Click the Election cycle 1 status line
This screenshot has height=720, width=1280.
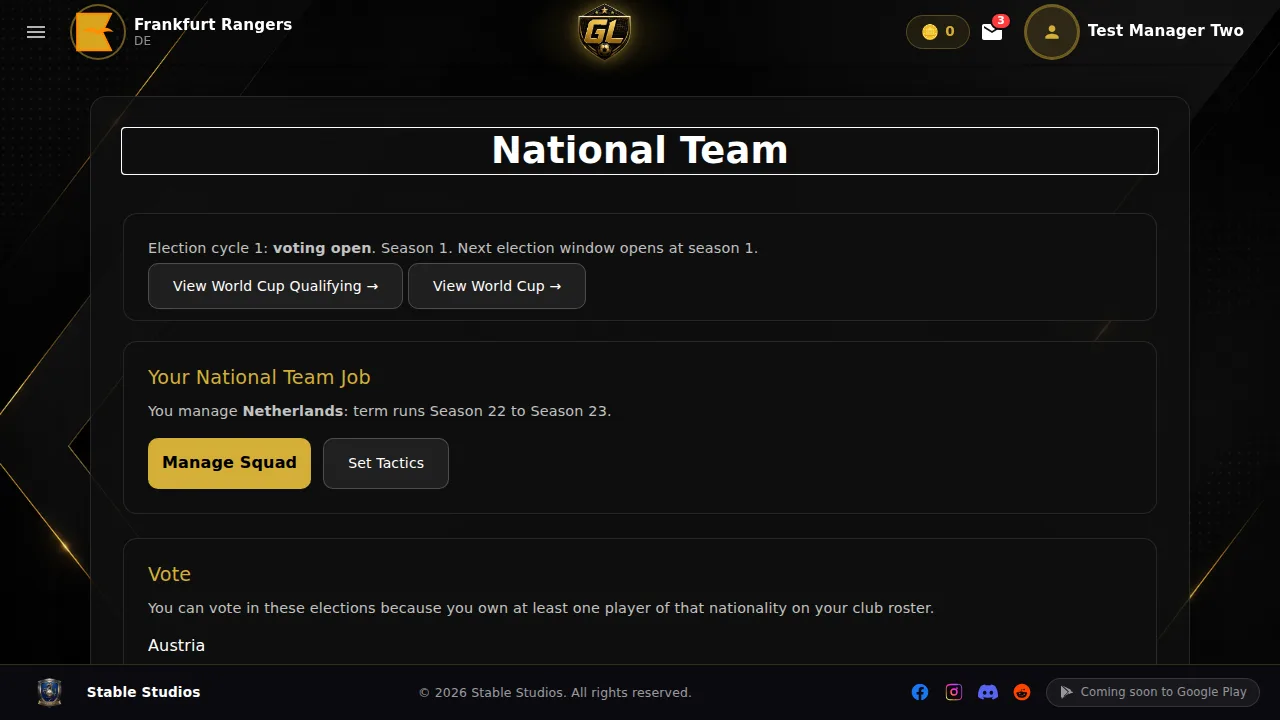453,248
